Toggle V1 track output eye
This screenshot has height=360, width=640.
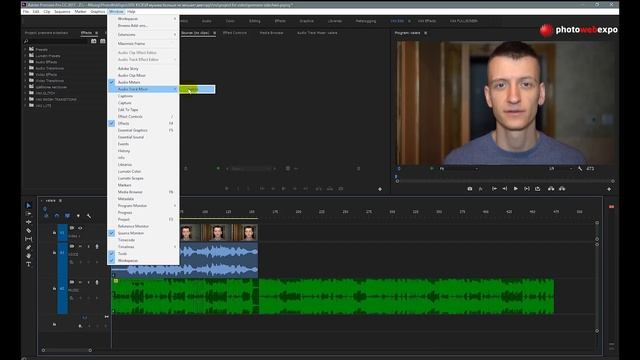(x=80, y=228)
